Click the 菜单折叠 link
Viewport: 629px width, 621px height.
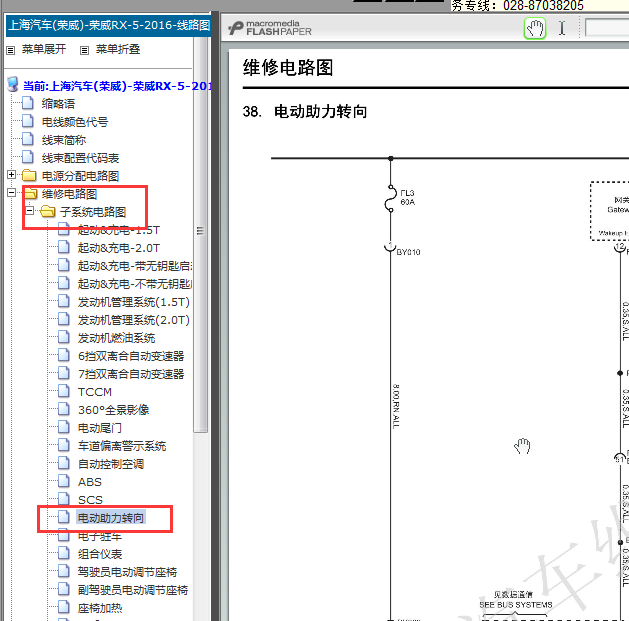pyautogui.click(x=118, y=49)
